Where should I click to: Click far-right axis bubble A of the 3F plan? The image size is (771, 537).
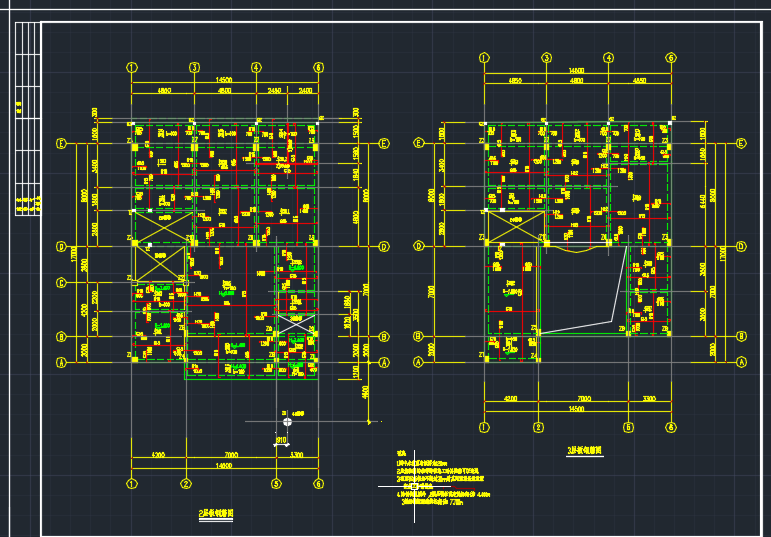(x=741, y=362)
